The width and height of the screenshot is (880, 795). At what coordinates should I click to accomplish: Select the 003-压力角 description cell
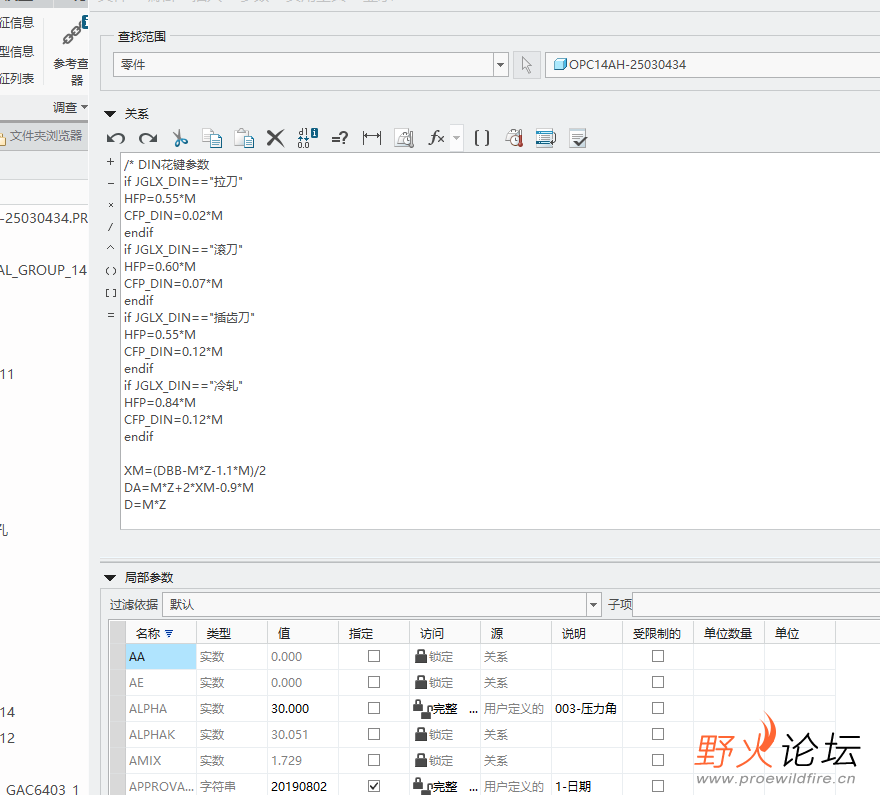(x=586, y=709)
